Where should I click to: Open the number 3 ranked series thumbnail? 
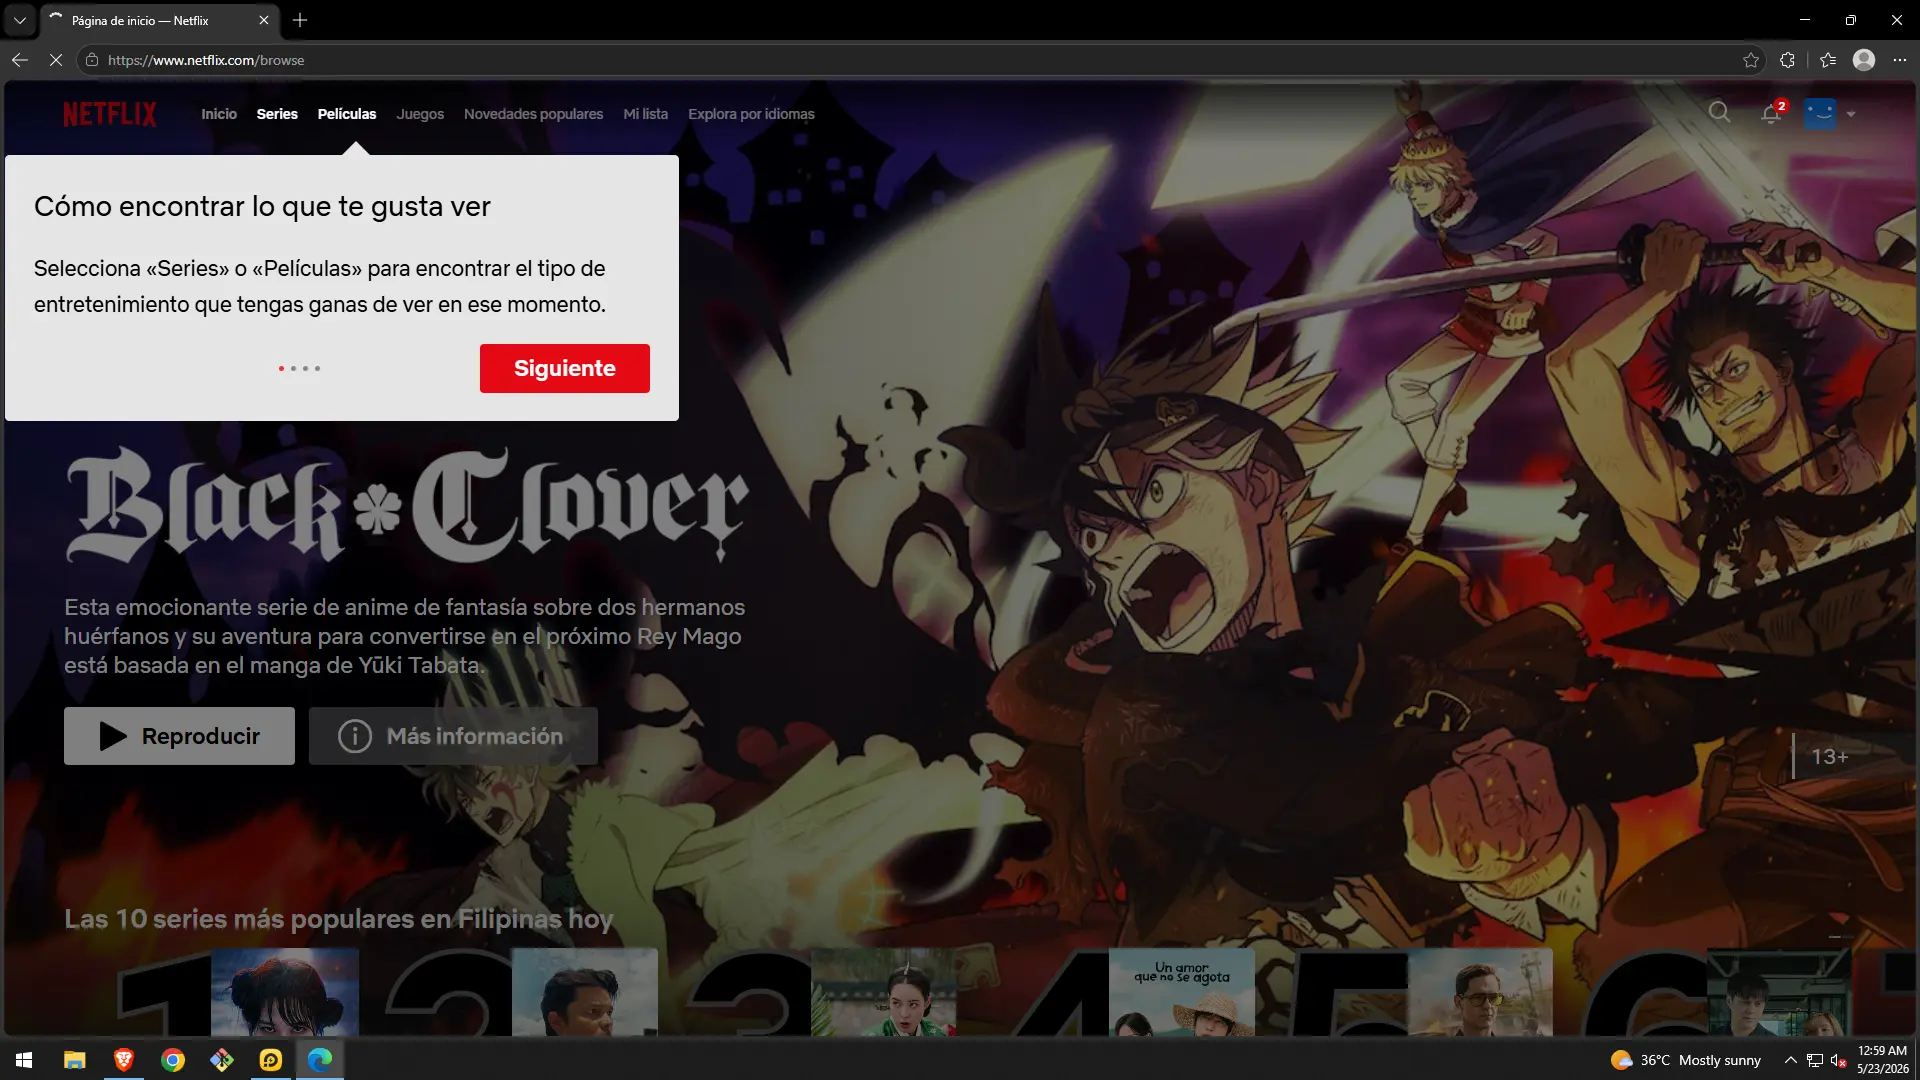(884, 992)
